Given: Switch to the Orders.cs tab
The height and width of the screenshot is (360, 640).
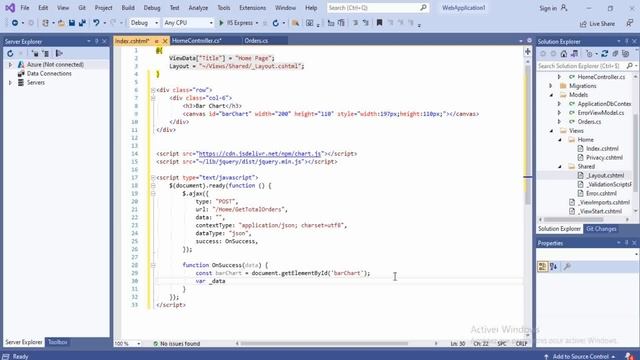Looking at the screenshot, I should pyautogui.click(x=256, y=41).
